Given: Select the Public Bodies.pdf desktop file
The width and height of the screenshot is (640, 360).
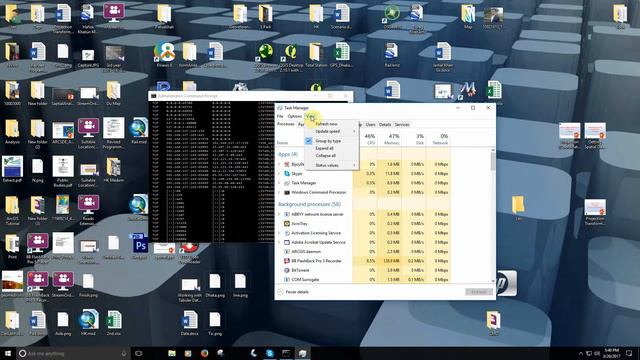Looking at the screenshot, I should 63,171.
